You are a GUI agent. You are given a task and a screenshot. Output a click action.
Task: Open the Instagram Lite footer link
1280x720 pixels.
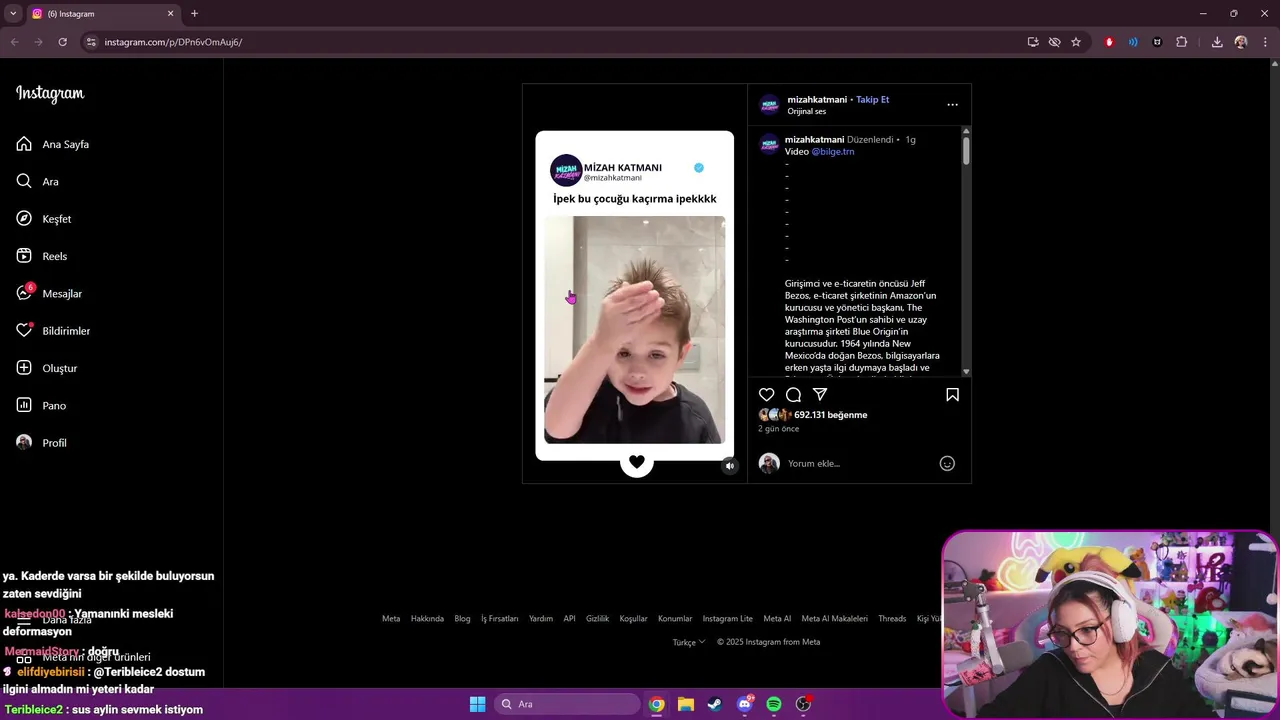(727, 619)
